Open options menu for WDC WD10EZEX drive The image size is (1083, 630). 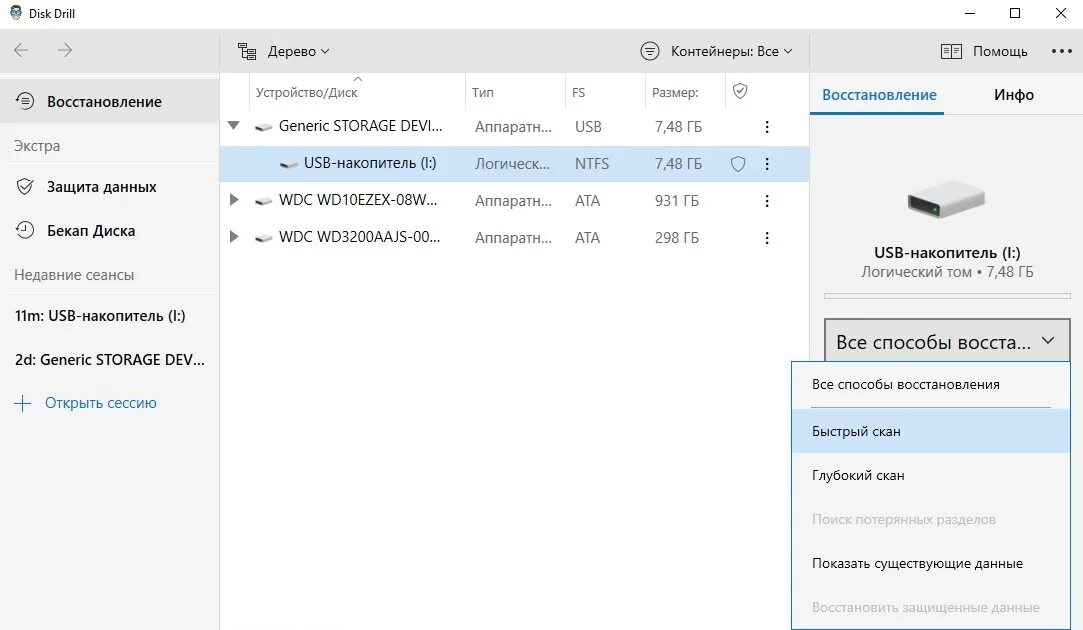(x=767, y=201)
